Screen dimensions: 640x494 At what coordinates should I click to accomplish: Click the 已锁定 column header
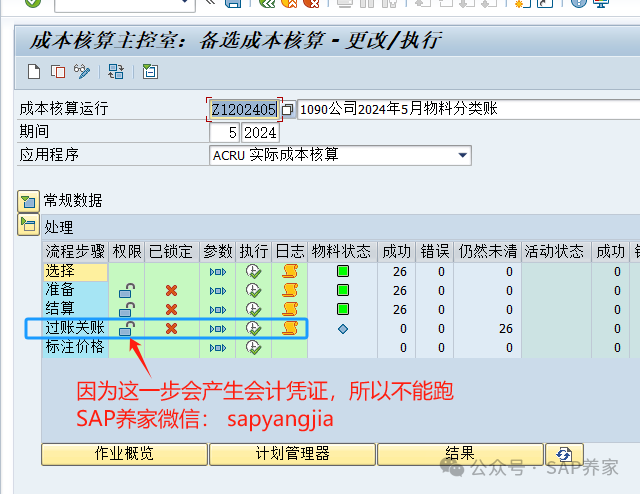click(171, 251)
